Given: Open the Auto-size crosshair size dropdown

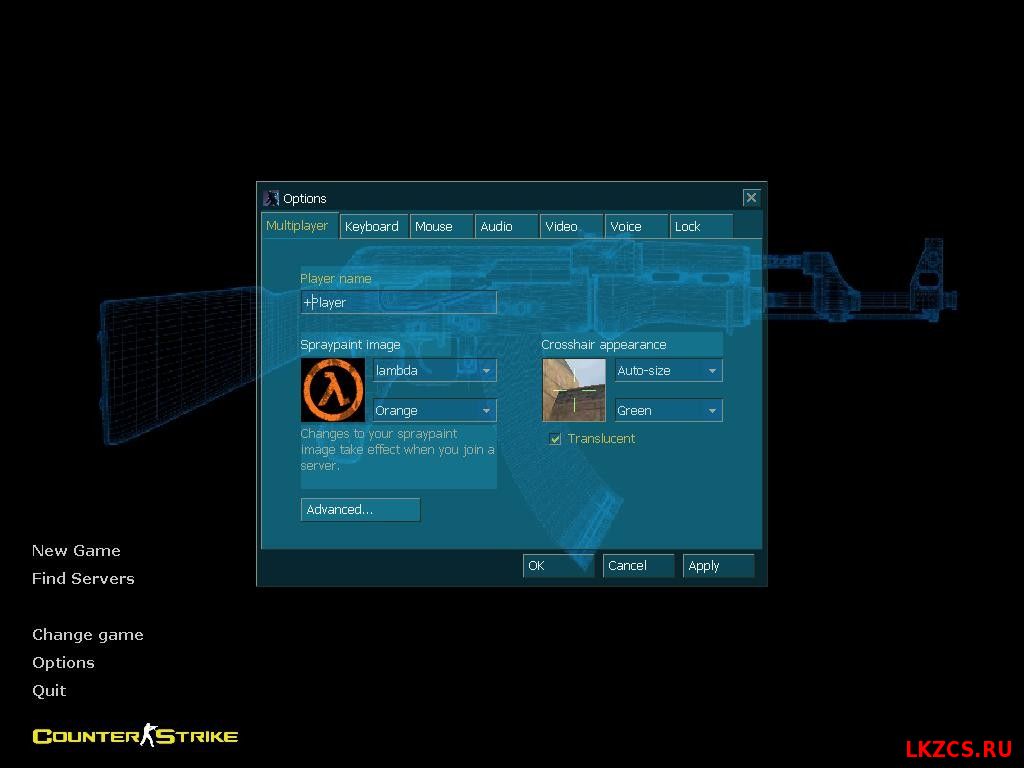Looking at the screenshot, I should [668, 370].
